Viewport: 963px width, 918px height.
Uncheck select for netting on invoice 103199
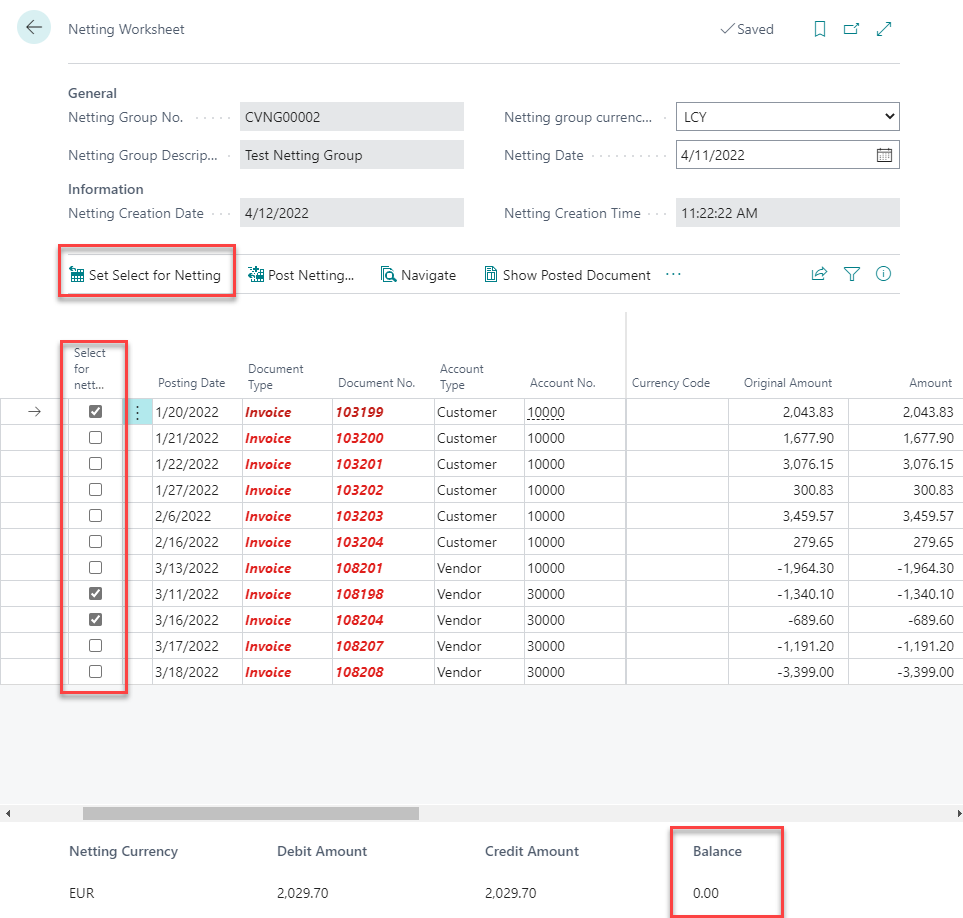click(x=96, y=412)
